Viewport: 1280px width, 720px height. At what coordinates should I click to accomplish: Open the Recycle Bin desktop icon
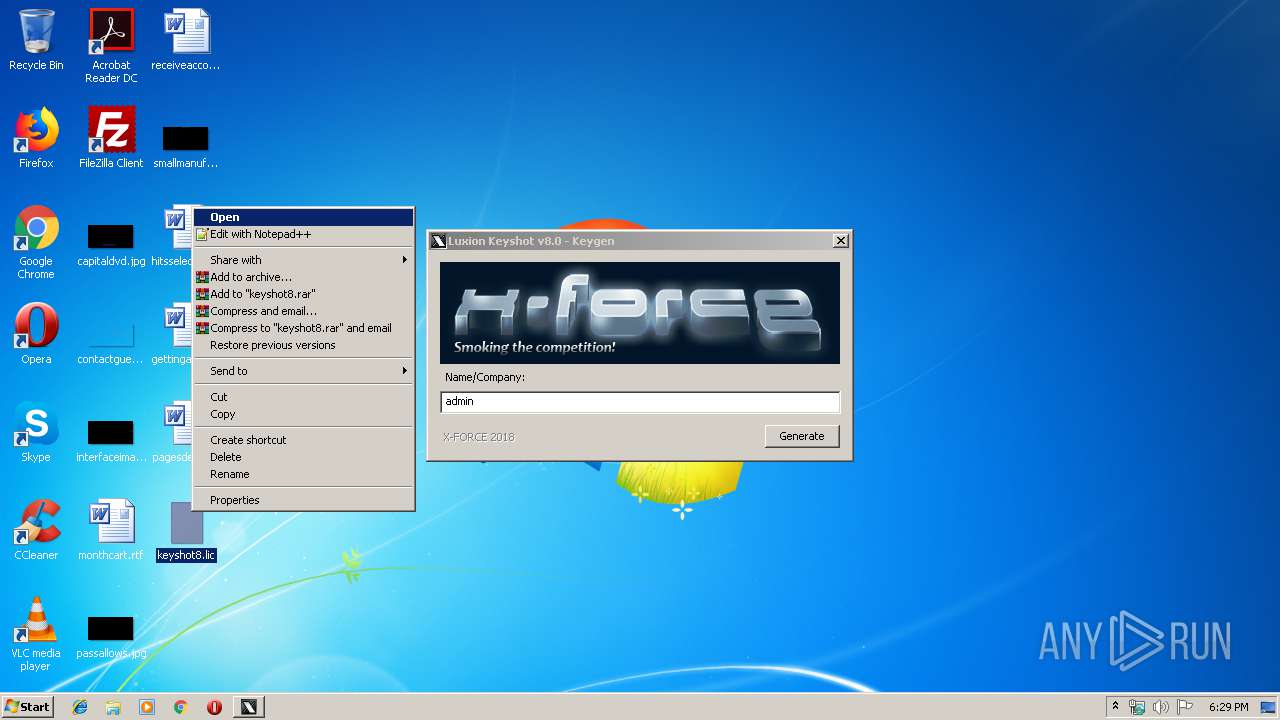click(x=36, y=40)
